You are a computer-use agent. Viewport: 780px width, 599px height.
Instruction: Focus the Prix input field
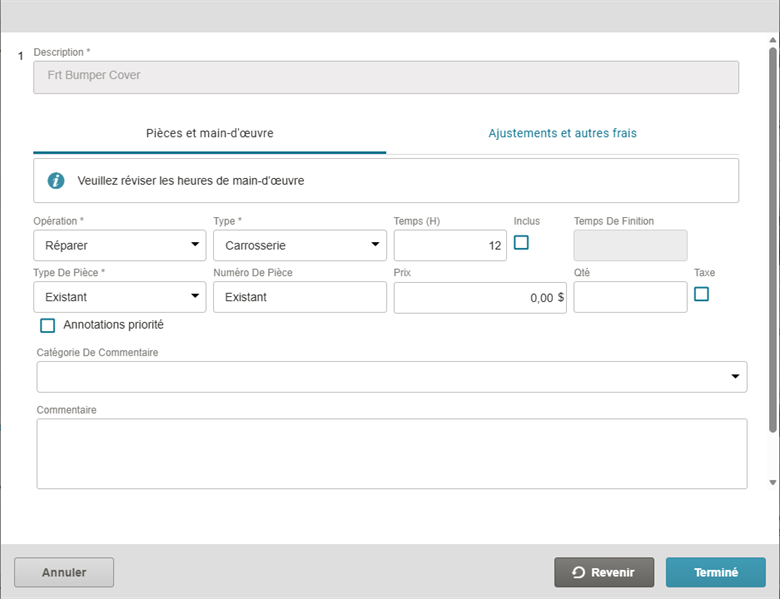pos(479,297)
